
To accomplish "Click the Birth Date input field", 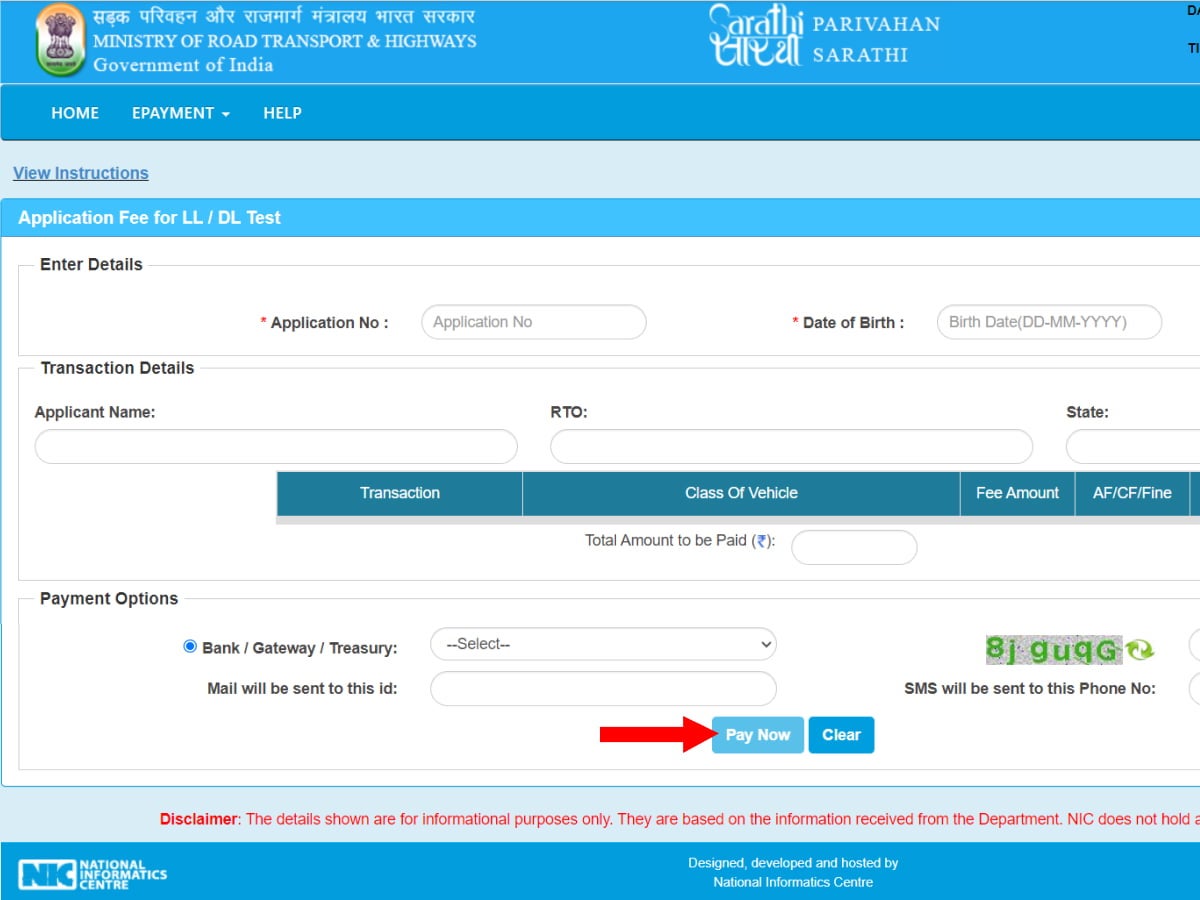I will pos(1048,322).
